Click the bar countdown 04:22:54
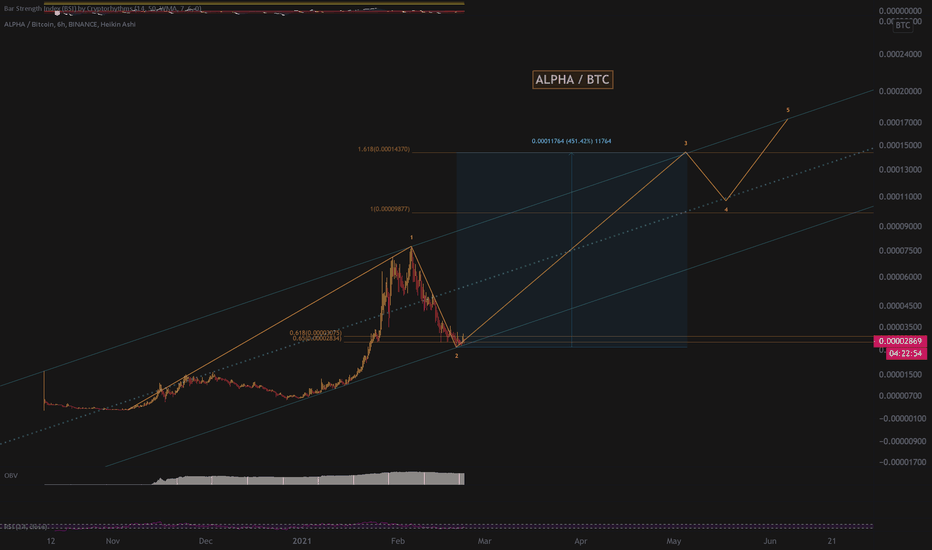Screen dimensions: 932x550 point(906,353)
